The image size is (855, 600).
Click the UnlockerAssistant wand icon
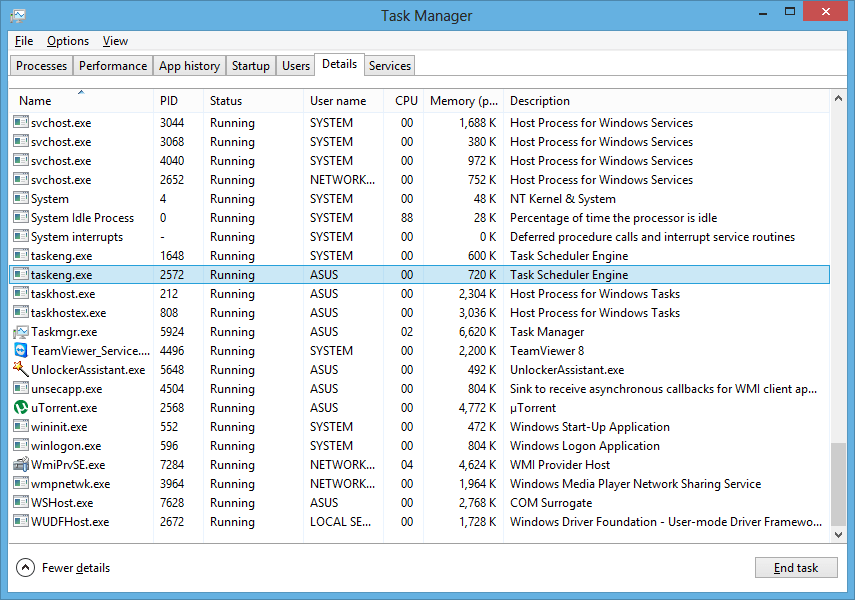click(20, 369)
